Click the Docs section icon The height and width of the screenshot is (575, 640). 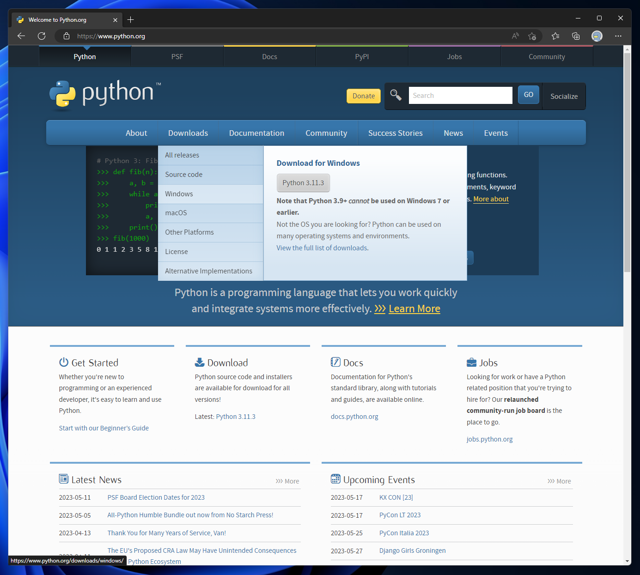tap(336, 362)
